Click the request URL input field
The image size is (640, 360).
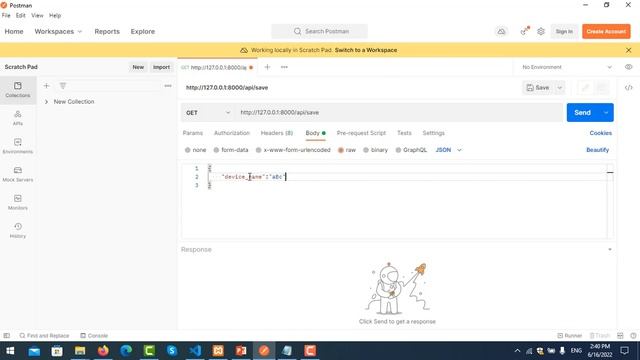click(x=399, y=113)
